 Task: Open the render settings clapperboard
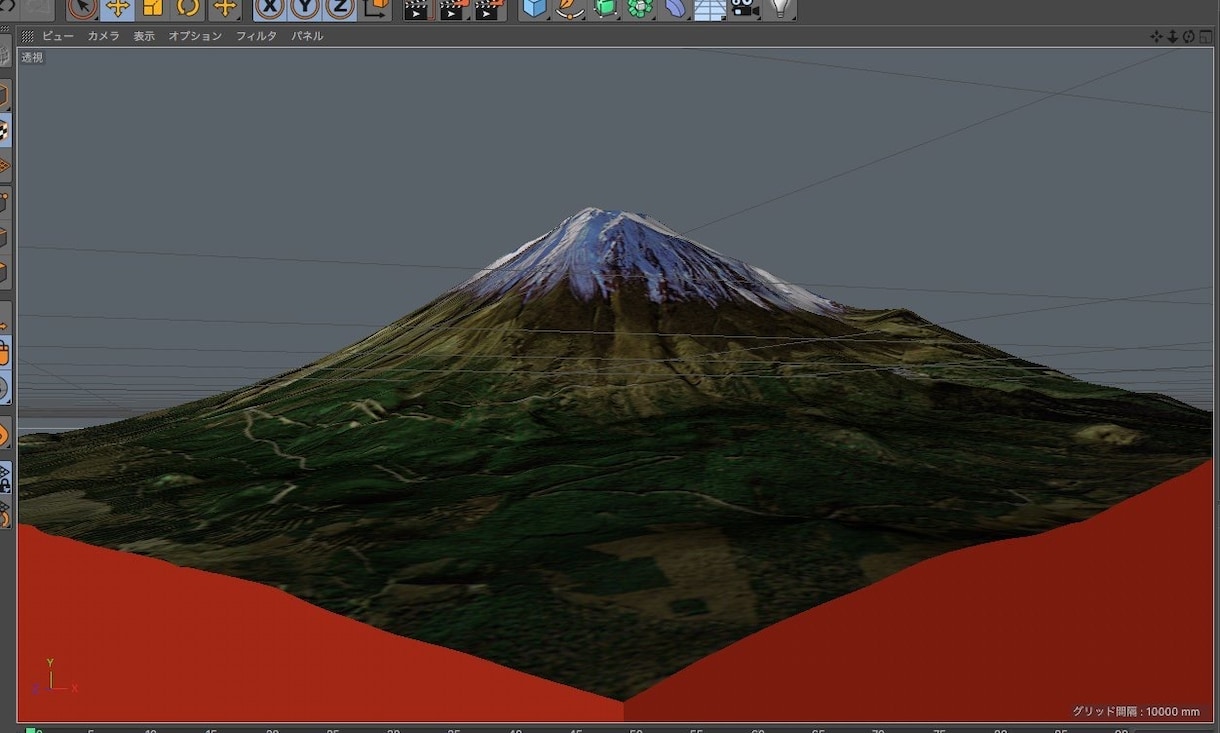coord(488,9)
